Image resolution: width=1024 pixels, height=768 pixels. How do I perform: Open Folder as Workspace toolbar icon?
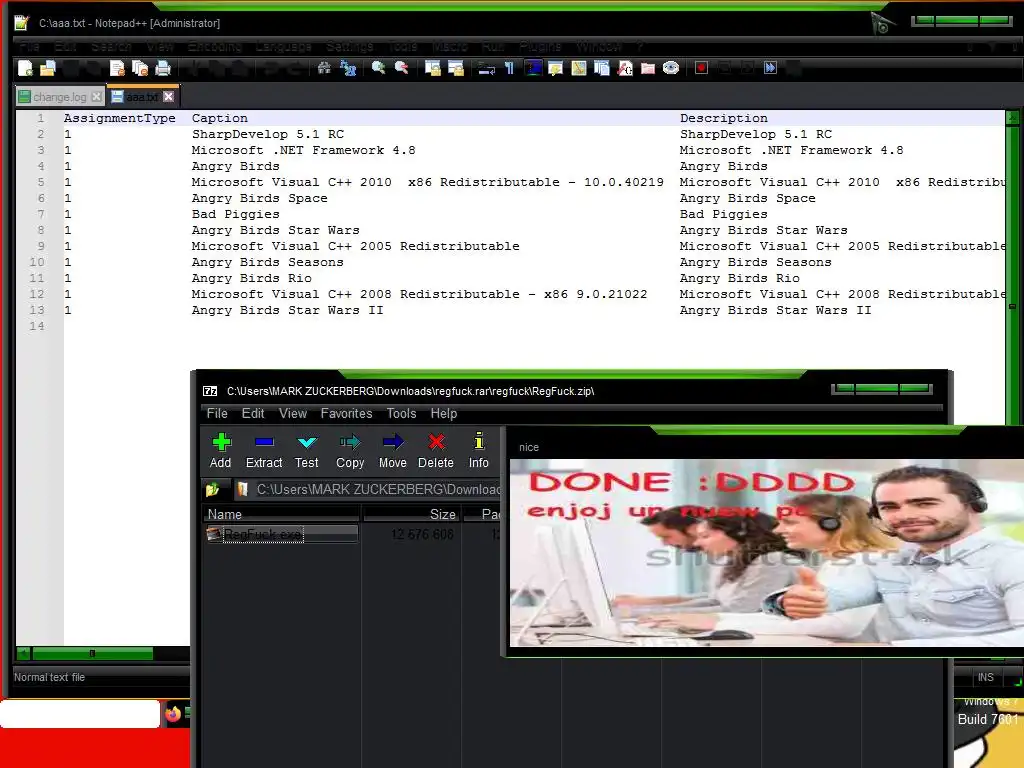point(648,68)
